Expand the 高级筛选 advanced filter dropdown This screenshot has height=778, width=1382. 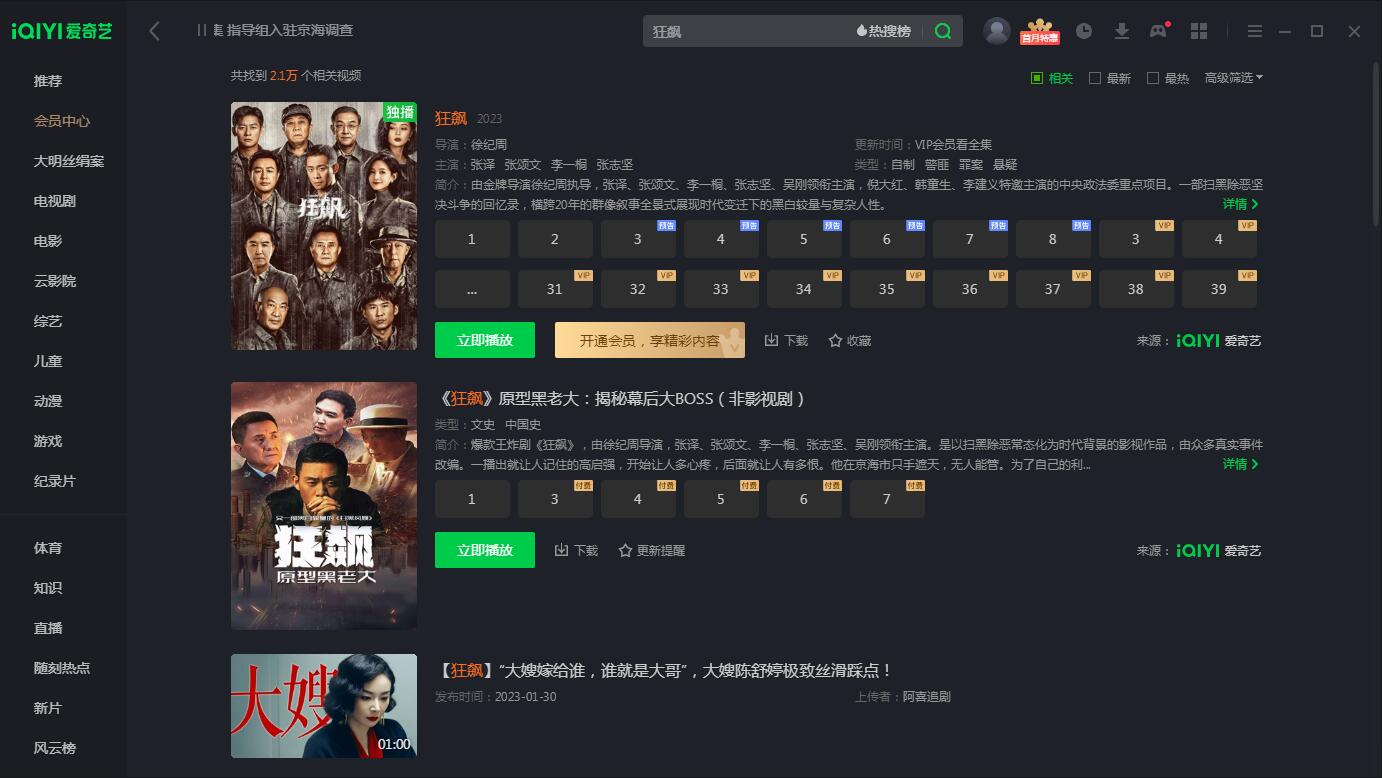(1234, 78)
